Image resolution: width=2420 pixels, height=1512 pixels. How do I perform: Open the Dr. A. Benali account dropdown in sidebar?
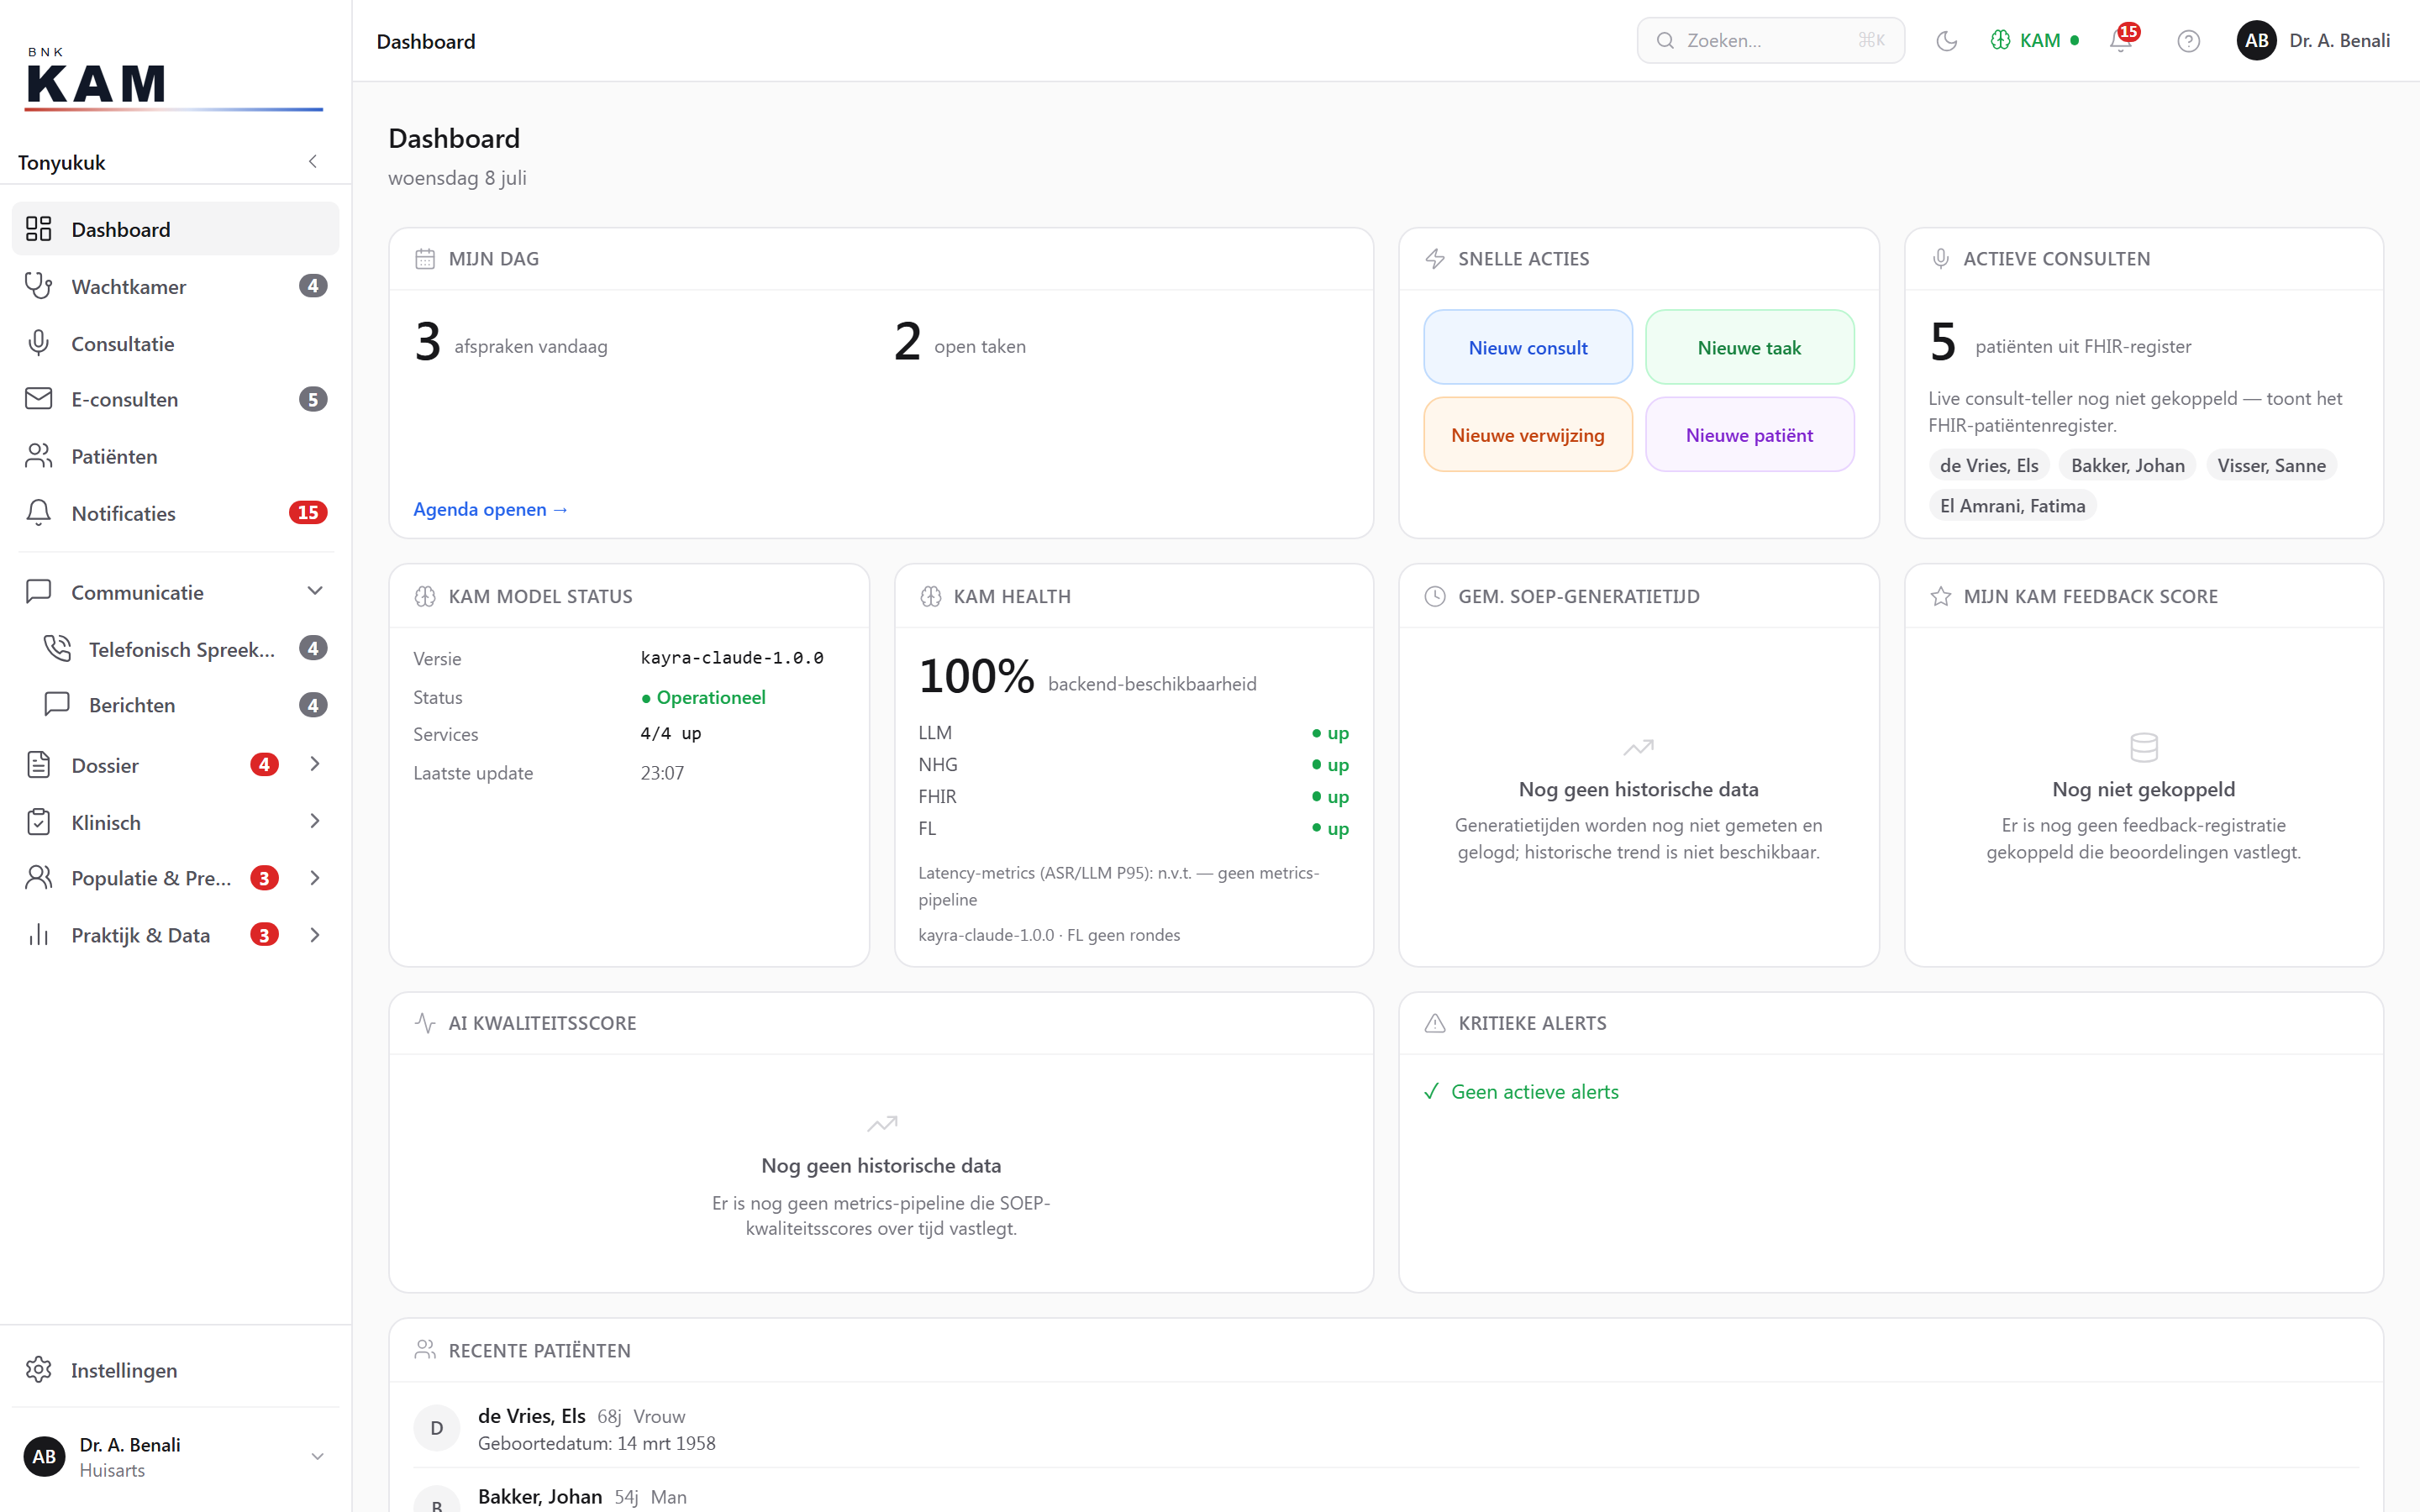[175, 1457]
